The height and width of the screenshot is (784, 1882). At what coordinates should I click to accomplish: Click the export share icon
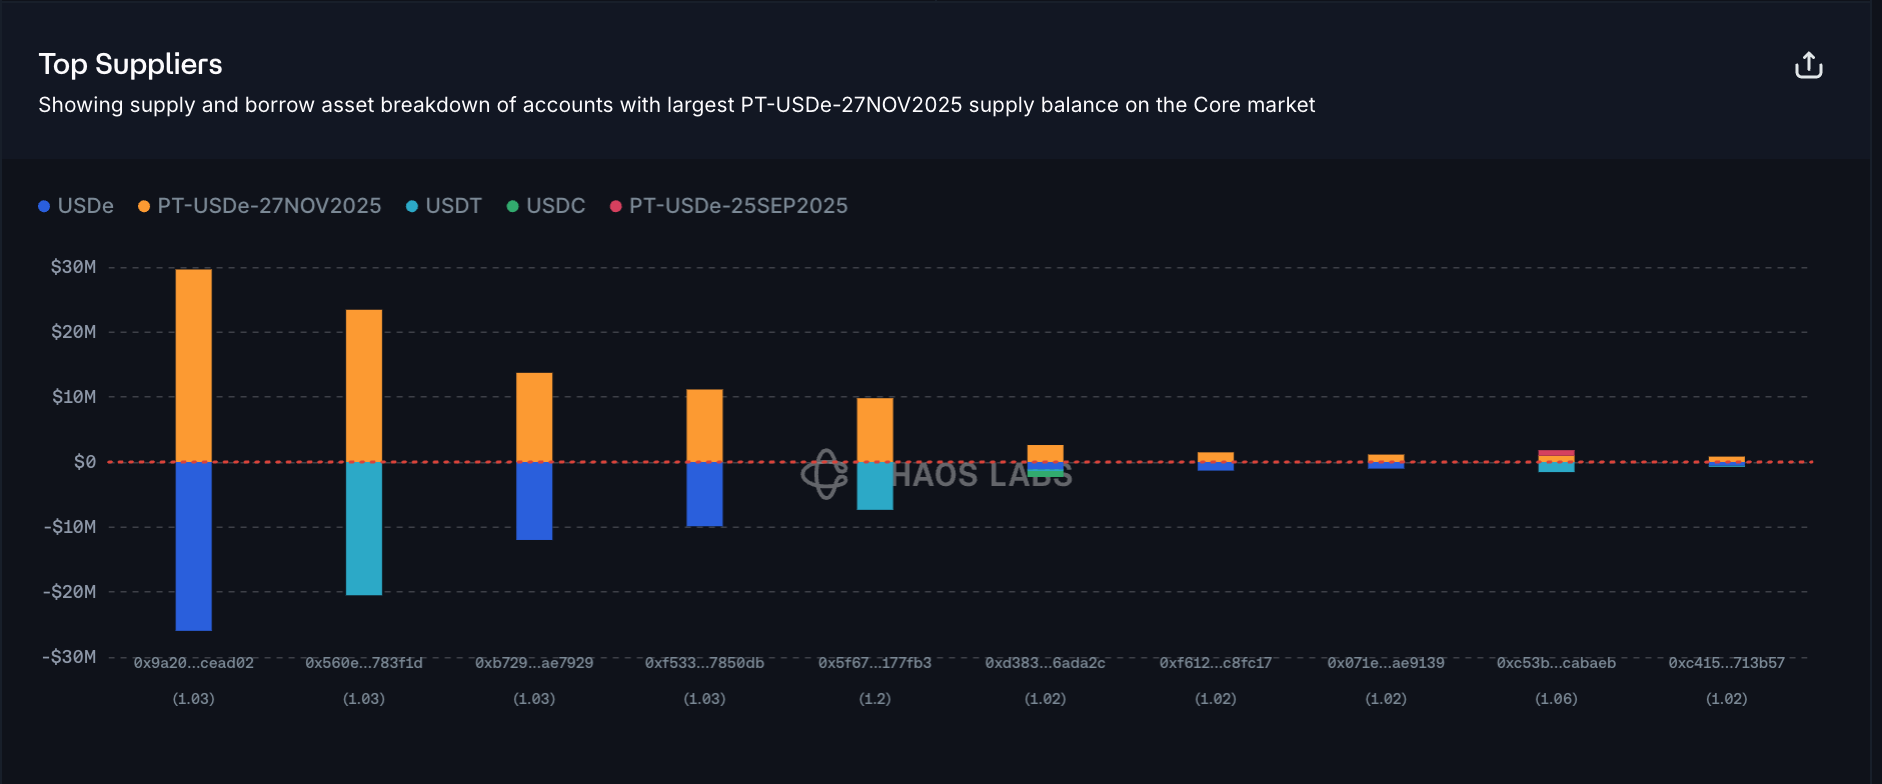click(1808, 66)
